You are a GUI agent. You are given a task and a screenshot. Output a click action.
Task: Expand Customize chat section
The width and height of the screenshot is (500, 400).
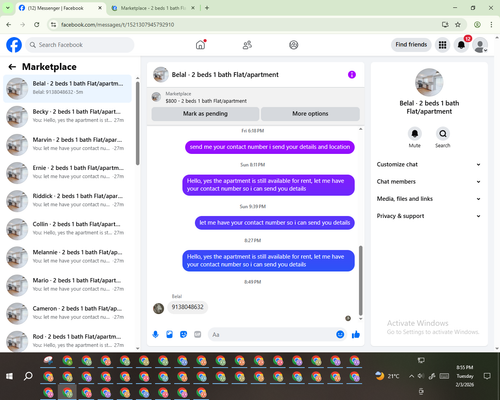(x=429, y=164)
